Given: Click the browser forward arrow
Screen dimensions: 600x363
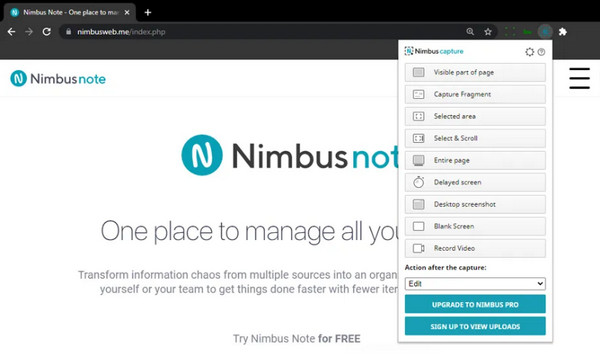Looking at the screenshot, I should [x=29, y=32].
